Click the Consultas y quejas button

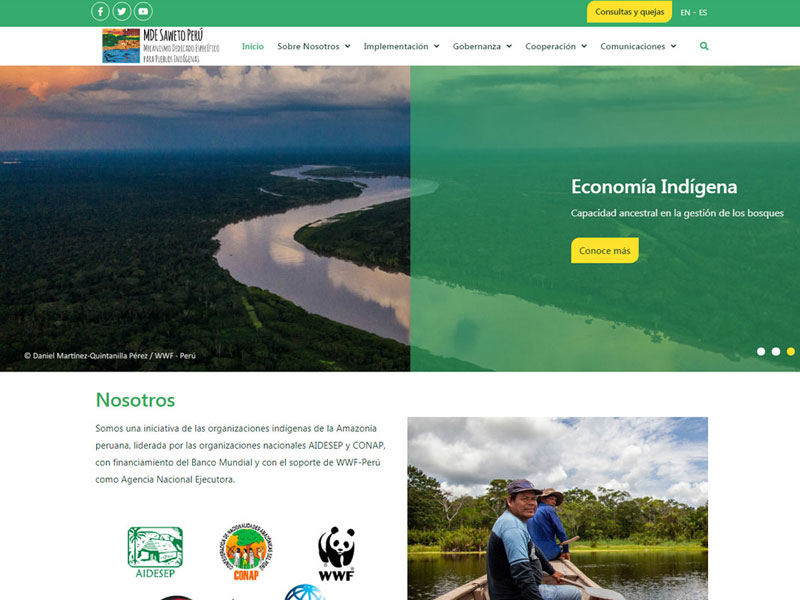coord(630,12)
